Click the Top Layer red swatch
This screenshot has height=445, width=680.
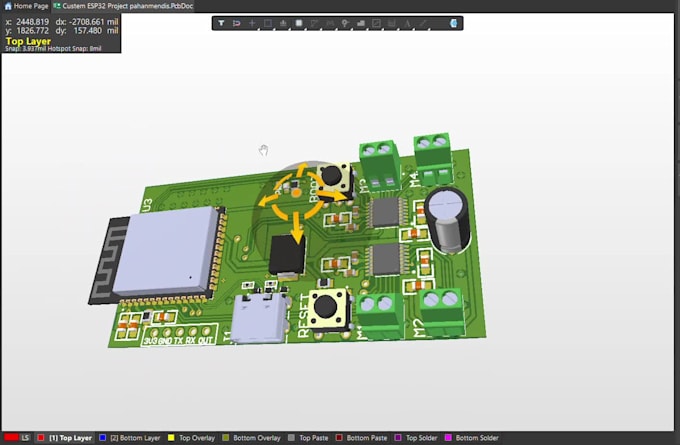[x=41, y=438]
